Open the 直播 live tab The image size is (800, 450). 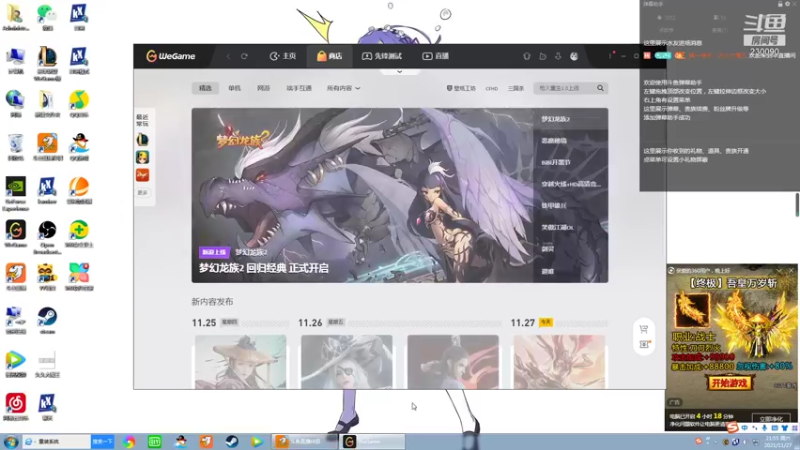[x=435, y=56]
